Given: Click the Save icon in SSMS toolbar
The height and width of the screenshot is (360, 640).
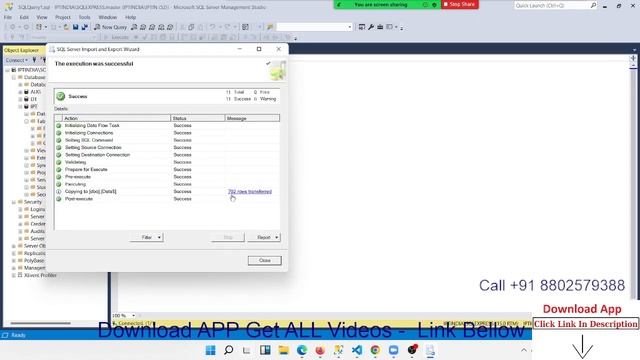Looking at the screenshot, I should (76, 27).
